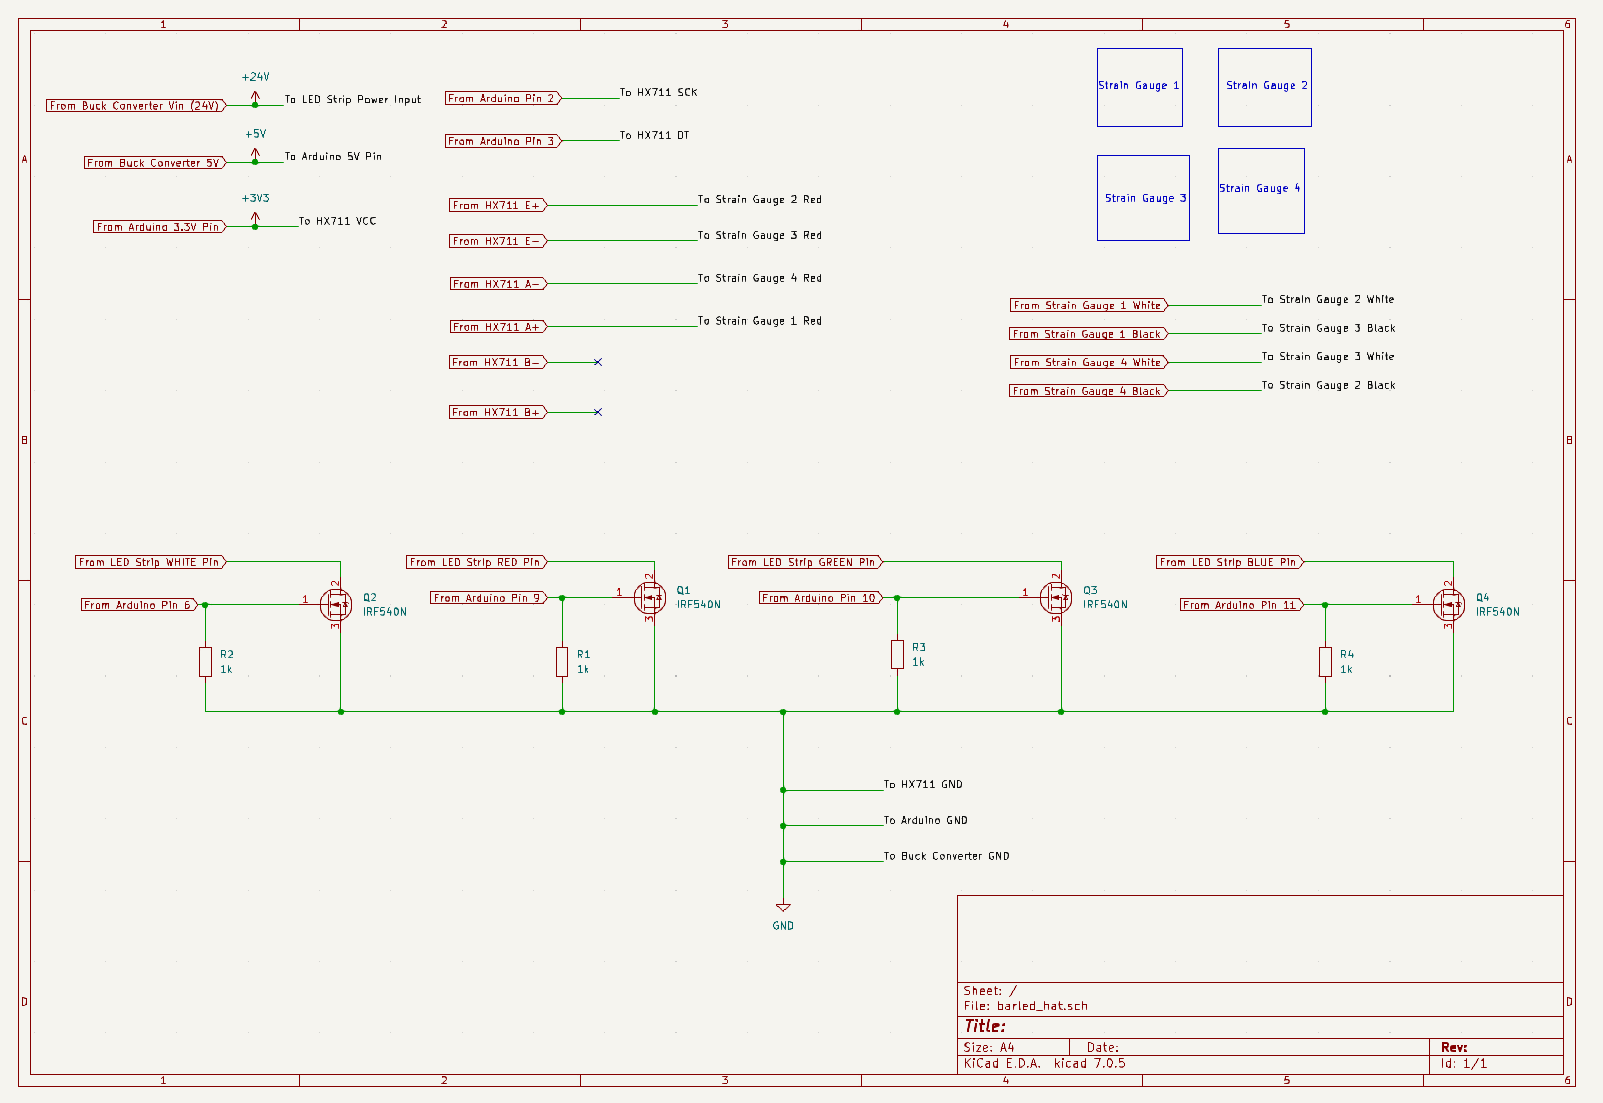Click the 'From Strain Gauge 1 White' label
Image resolution: width=1603 pixels, height=1103 pixels.
[x=1087, y=305]
